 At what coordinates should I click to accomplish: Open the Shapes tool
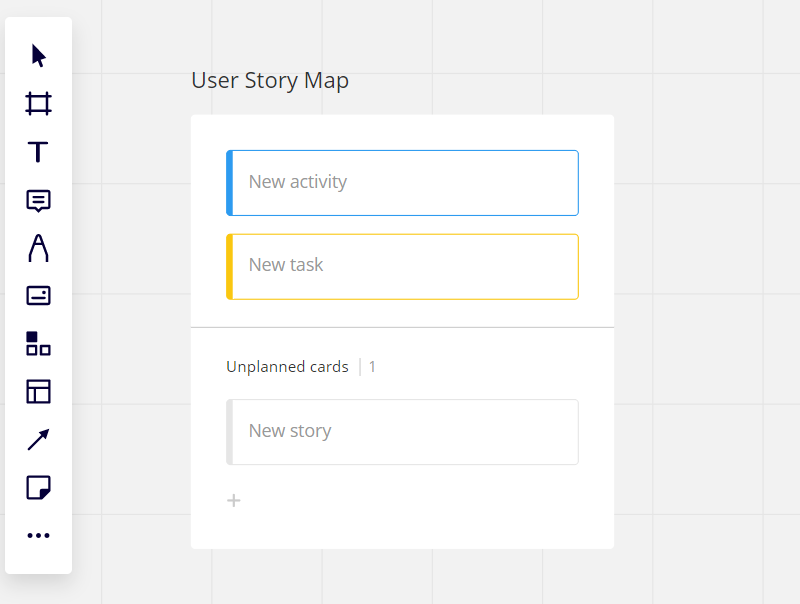[38, 344]
